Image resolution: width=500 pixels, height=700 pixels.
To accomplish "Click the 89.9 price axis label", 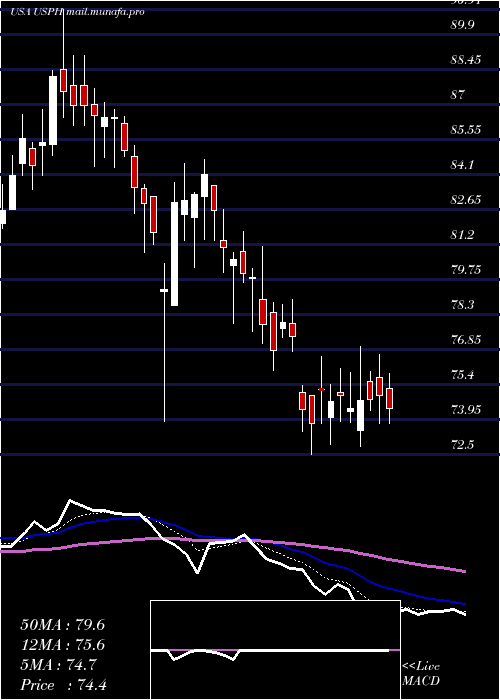I will coord(464,25).
